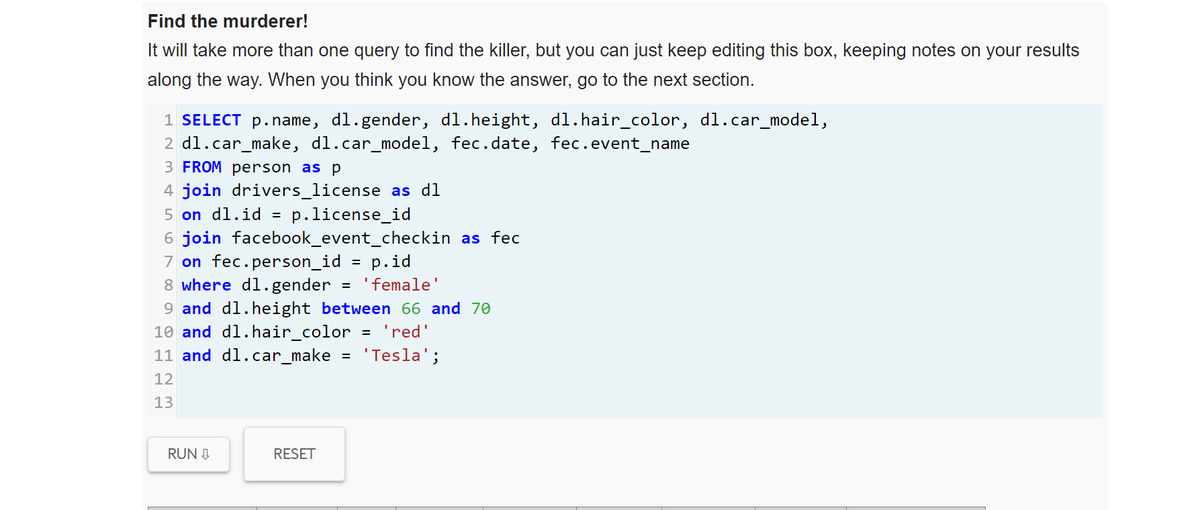Place cursor on empty line 12

640,379
